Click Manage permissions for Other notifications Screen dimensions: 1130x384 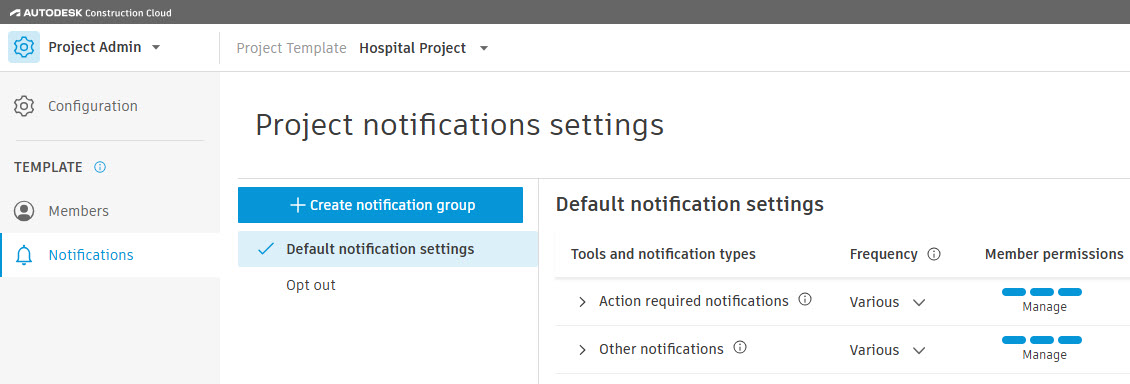tap(1043, 348)
